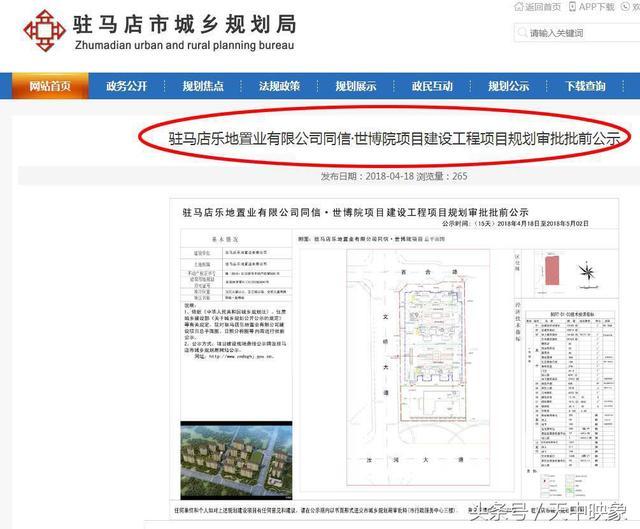The image size is (640, 529).
Task: Type in the 请输入关键词 search field
Action: click(578, 33)
